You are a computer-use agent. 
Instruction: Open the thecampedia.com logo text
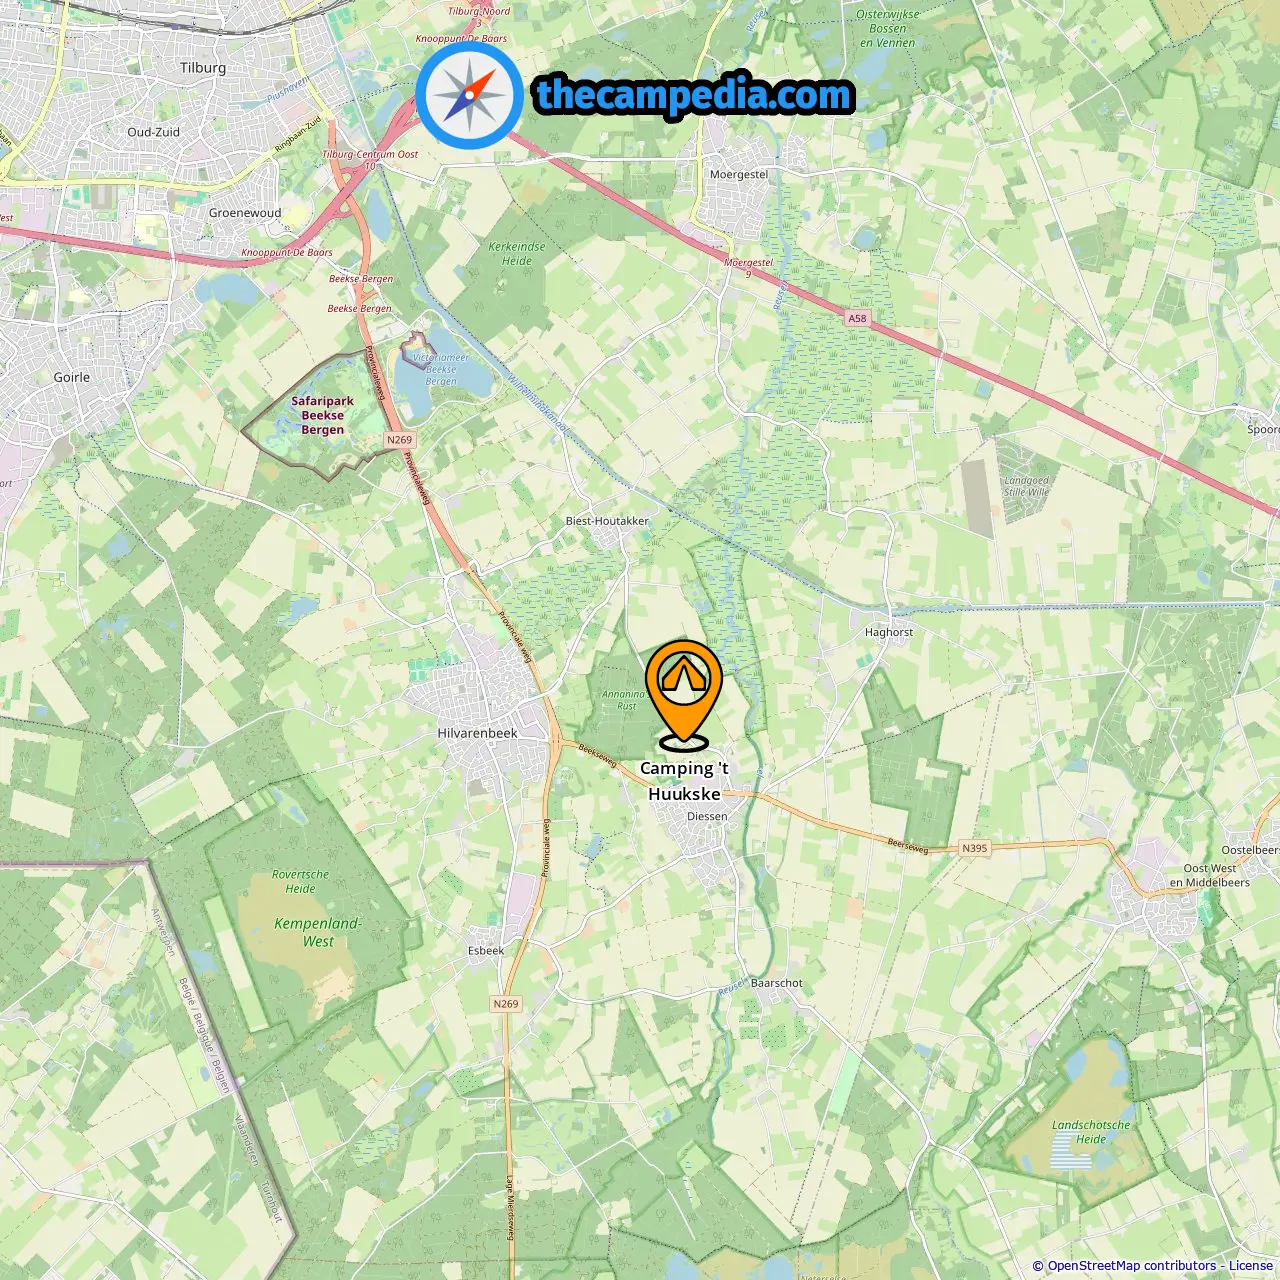[x=694, y=95]
